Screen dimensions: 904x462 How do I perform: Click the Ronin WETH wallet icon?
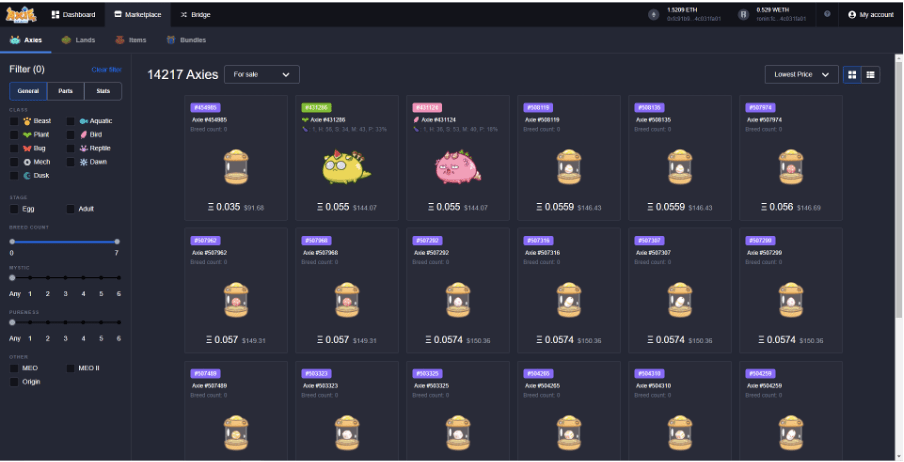[x=744, y=15]
